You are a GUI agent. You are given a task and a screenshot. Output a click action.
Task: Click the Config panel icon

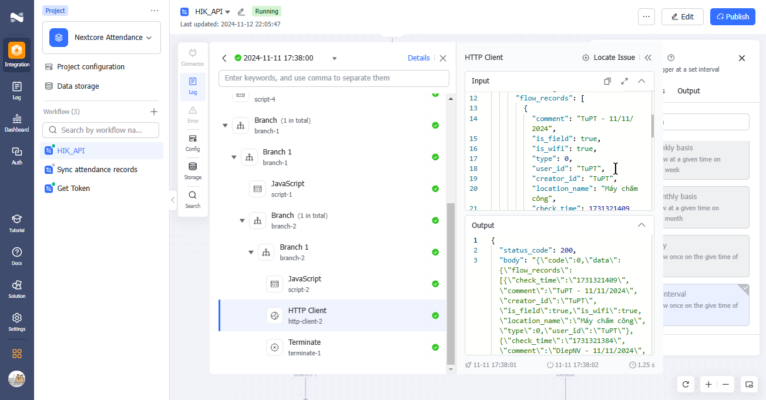pos(192,141)
